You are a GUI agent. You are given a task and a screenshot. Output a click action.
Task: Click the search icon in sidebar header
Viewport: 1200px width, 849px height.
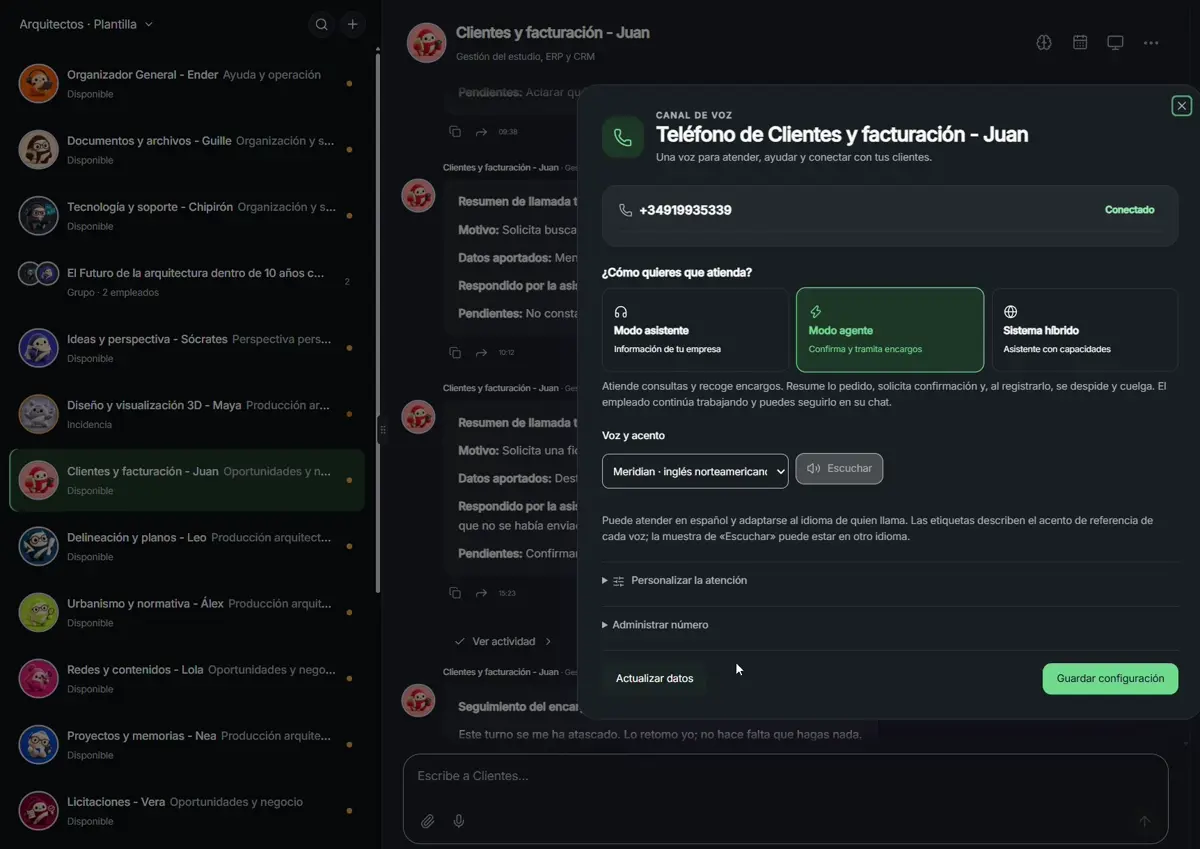(x=321, y=24)
